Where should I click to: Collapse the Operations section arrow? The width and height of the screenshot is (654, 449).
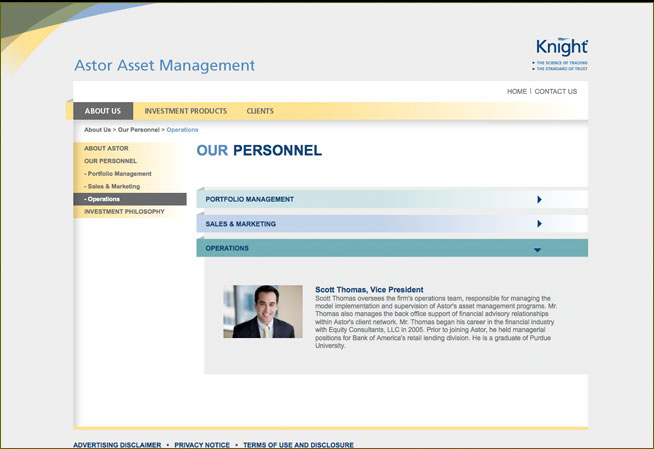[537, 250]
